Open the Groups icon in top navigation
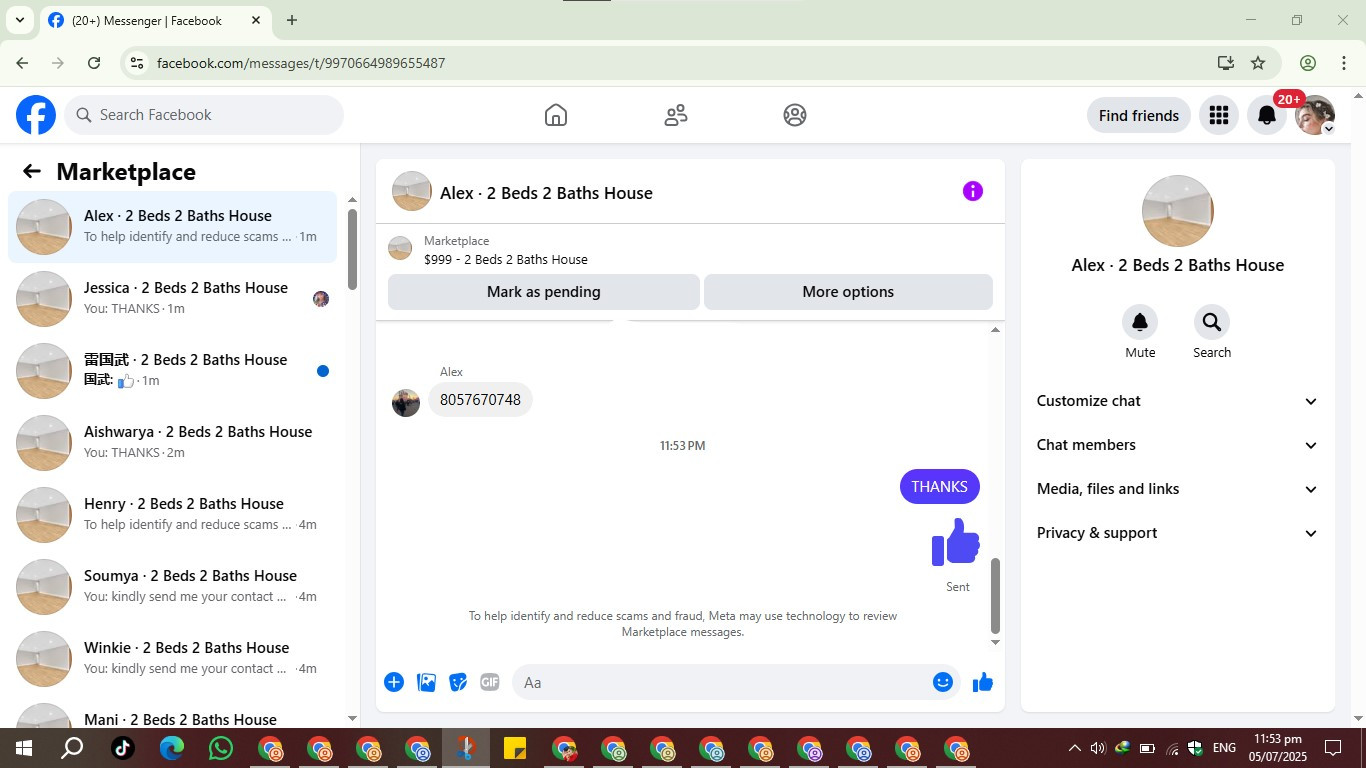Viewport: 1366px width, 768px height. [x=795, y=115]
